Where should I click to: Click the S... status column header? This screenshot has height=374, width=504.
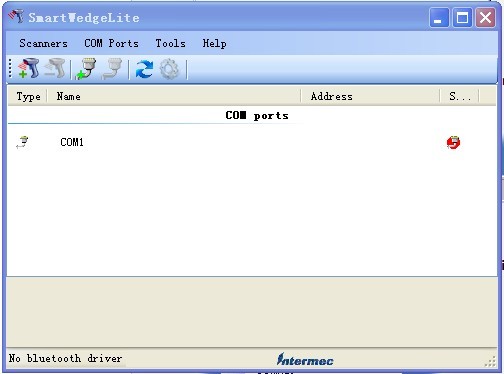459,96
